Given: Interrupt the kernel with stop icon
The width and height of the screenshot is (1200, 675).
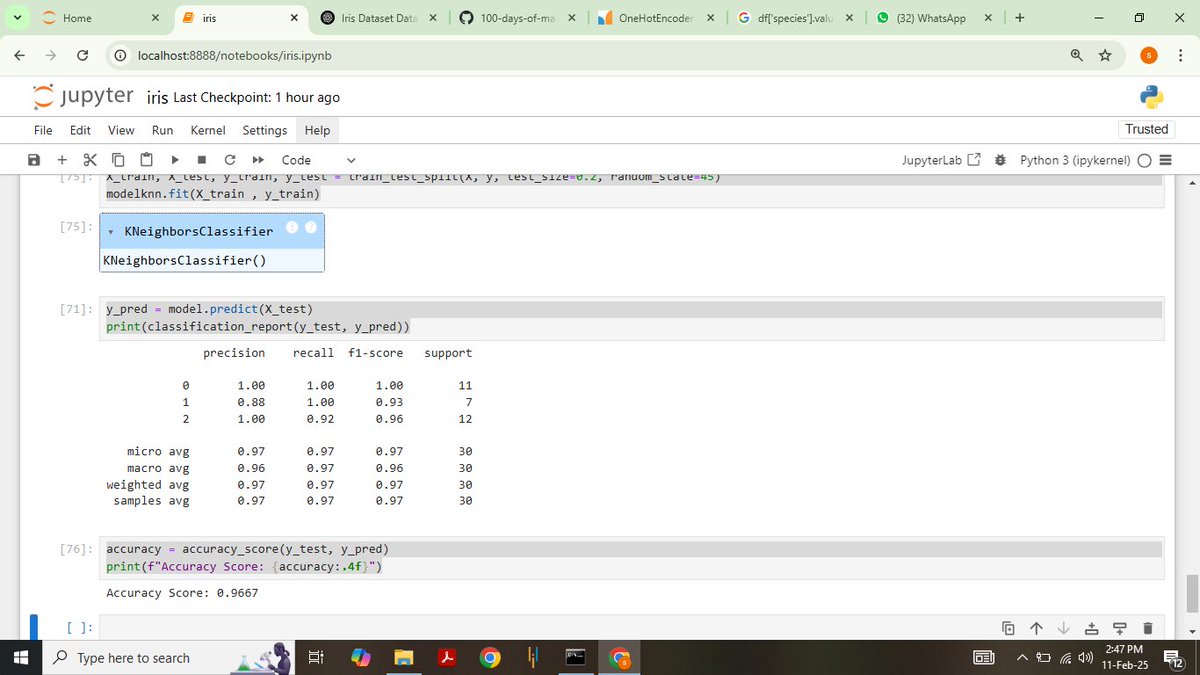Looking at the screenshot, I should tap(202, 160).
